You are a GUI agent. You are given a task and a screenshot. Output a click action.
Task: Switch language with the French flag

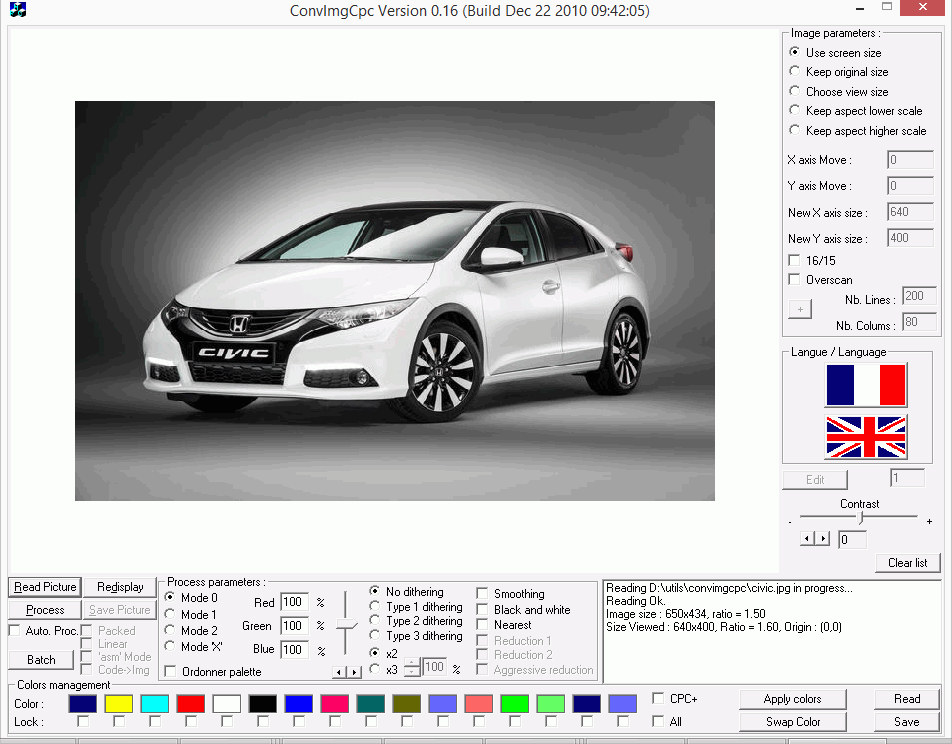pyautogui.click(x=866, y=385)
